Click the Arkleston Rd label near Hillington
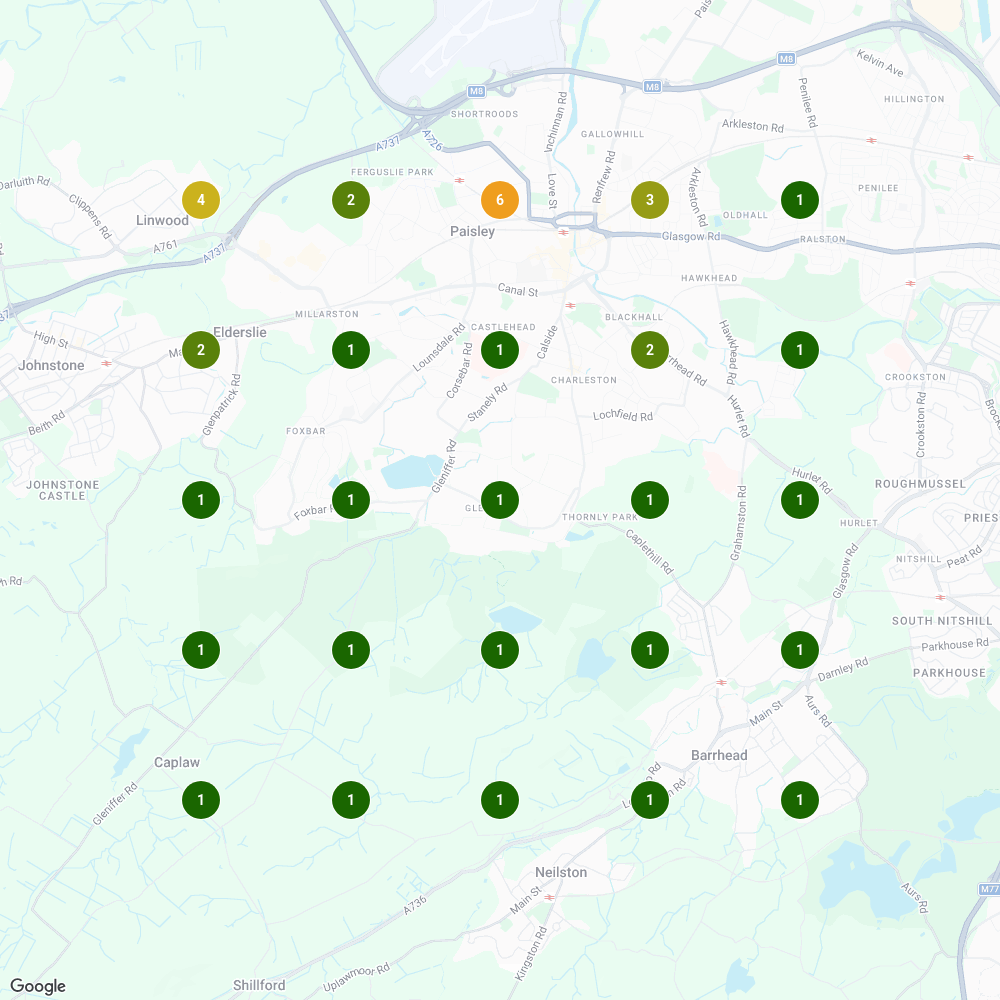1000x1000 pixels. tap(753, 126)
